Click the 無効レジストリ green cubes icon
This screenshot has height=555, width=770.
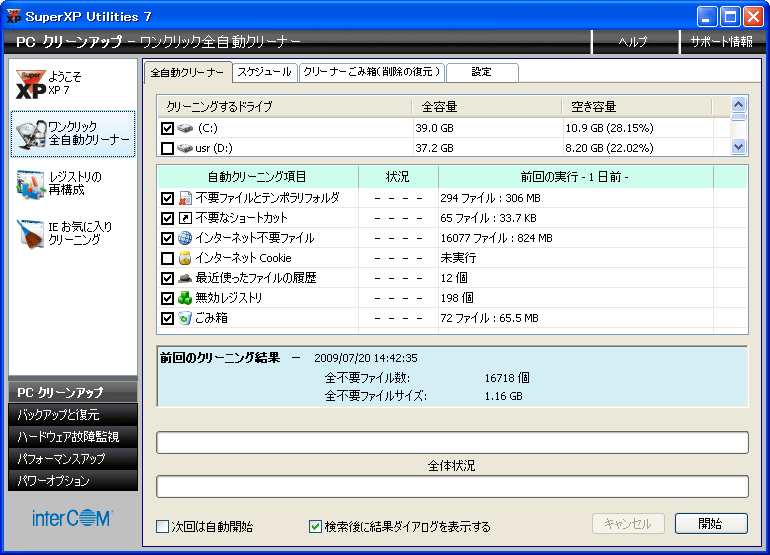[x=185, y=298]
